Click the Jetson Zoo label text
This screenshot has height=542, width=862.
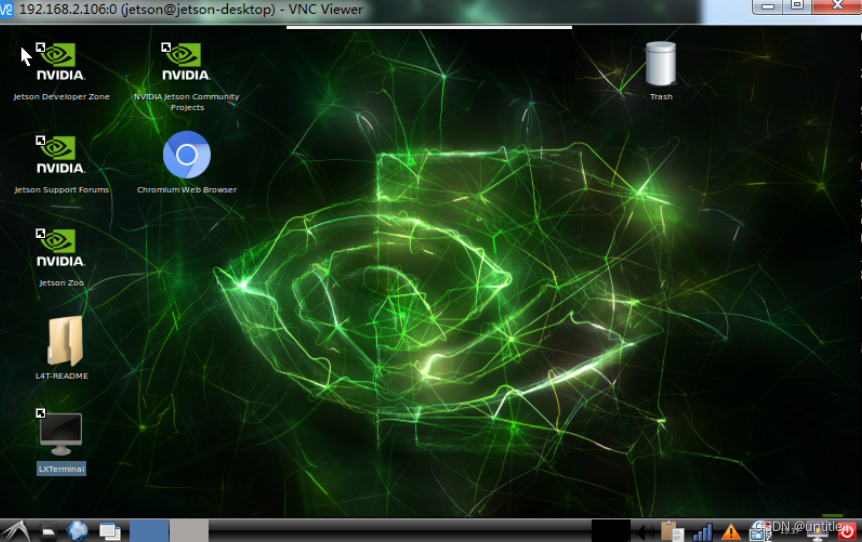point(61,283)
